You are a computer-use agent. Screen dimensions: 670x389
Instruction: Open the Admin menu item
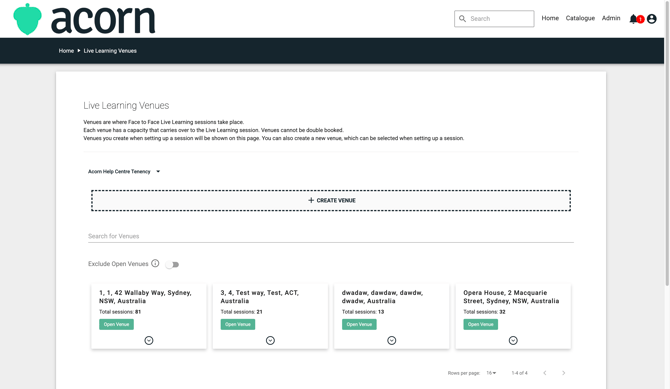(611, 18)
